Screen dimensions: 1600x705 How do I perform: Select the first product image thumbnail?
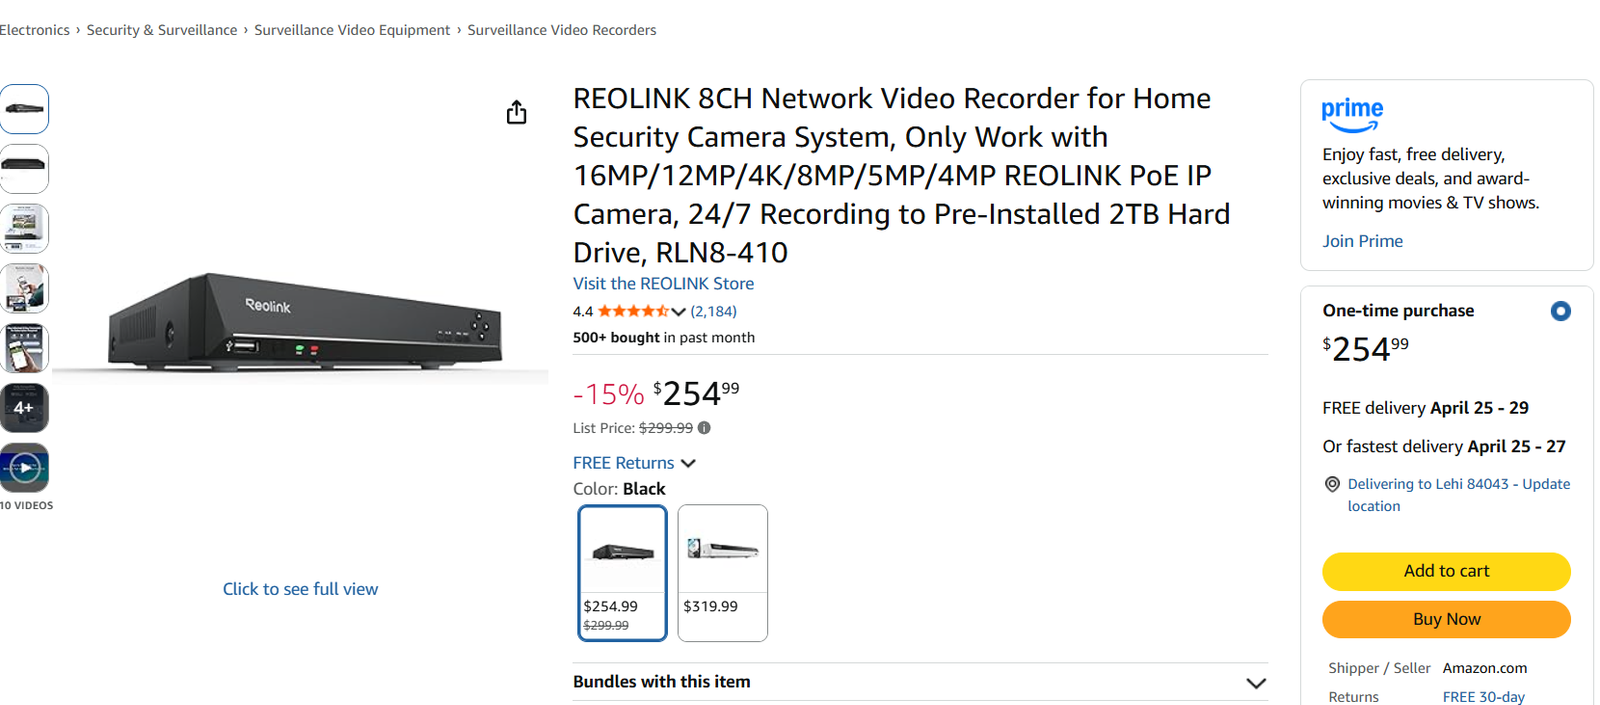click(x=24, y=109)
